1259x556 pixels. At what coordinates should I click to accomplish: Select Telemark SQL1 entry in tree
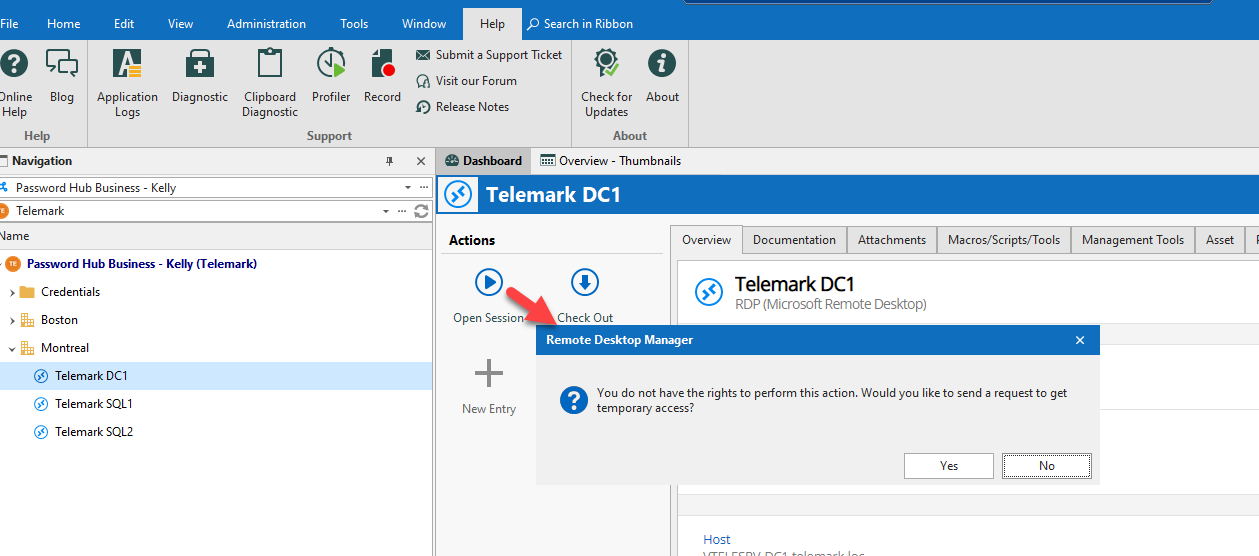93,404
